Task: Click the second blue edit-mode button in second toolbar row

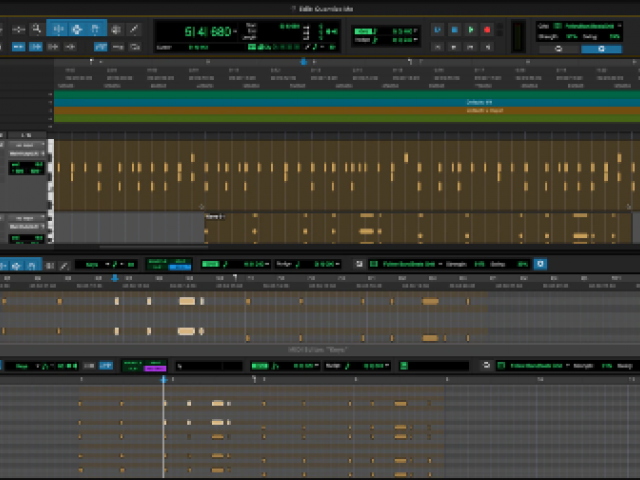Action: 36,47
